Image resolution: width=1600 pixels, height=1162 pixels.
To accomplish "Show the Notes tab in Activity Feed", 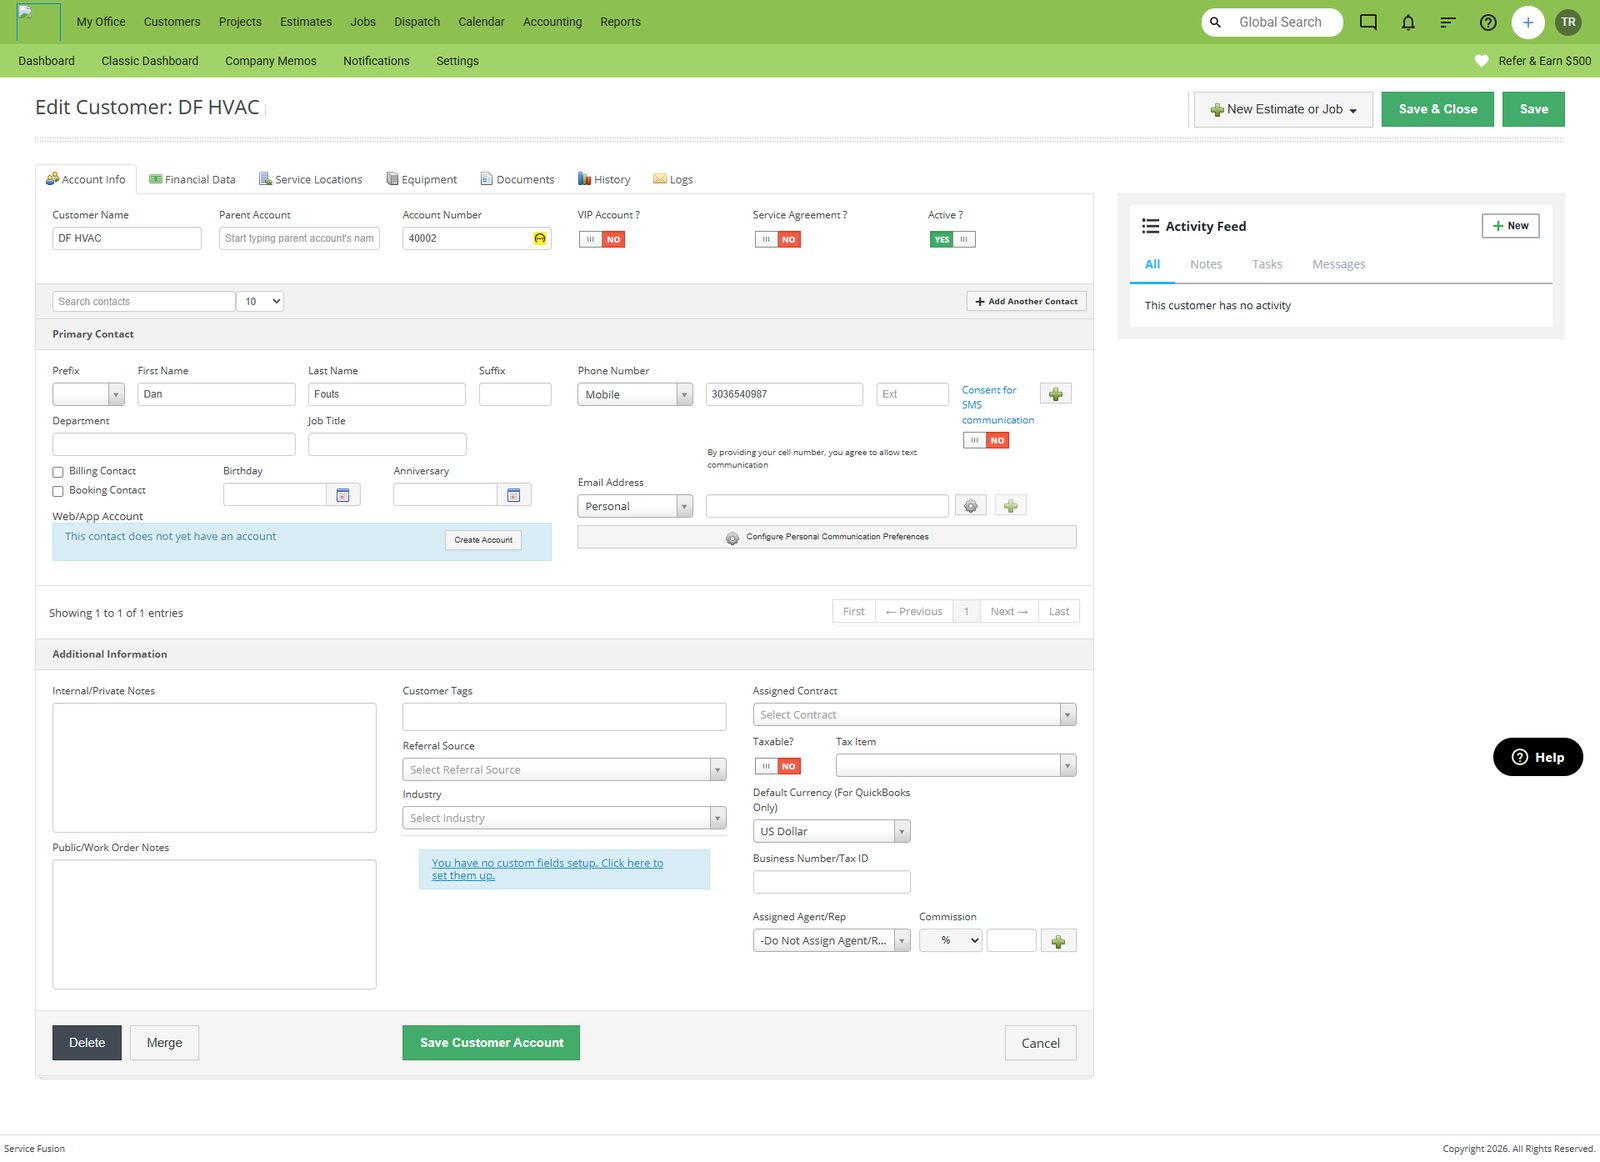I will tap(1206, 264).
